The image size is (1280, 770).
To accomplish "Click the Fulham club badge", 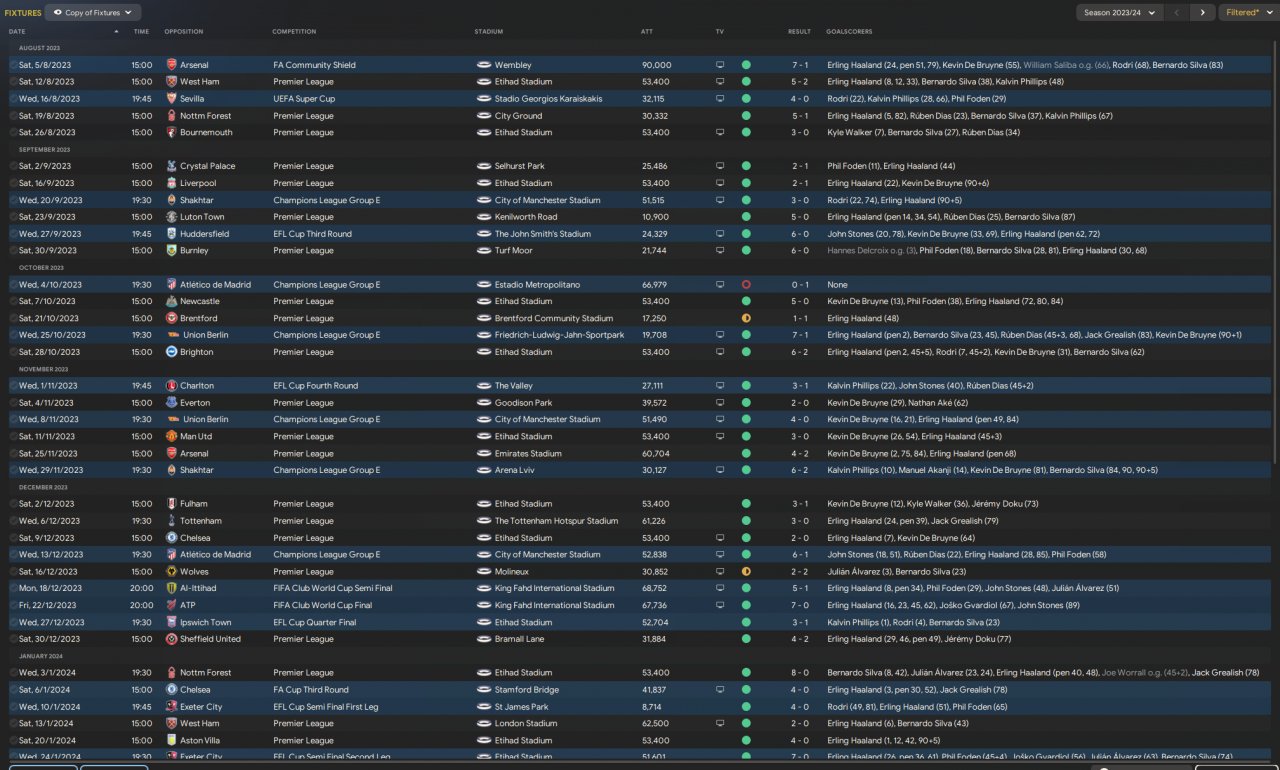I will click(x=171, y=504).
